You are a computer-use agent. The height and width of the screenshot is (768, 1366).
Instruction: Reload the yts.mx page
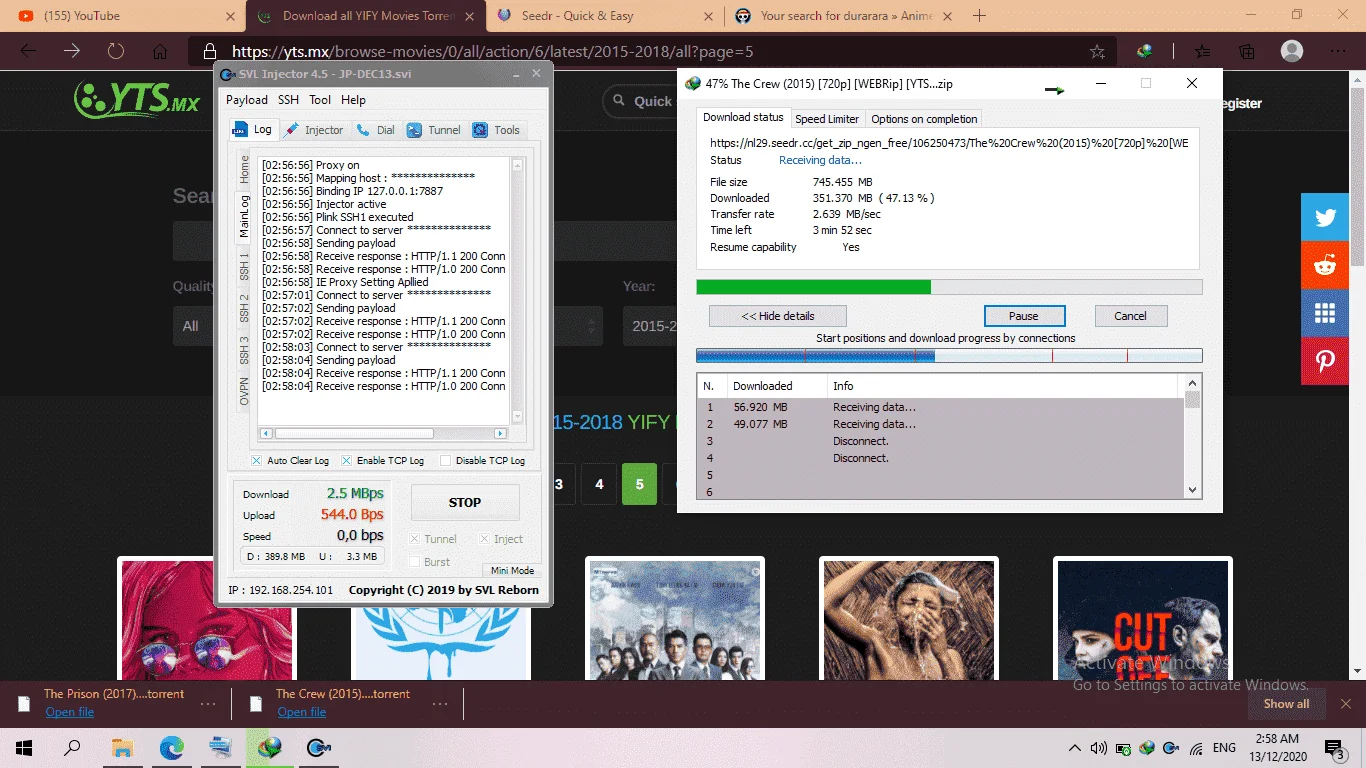click(116, 51)
